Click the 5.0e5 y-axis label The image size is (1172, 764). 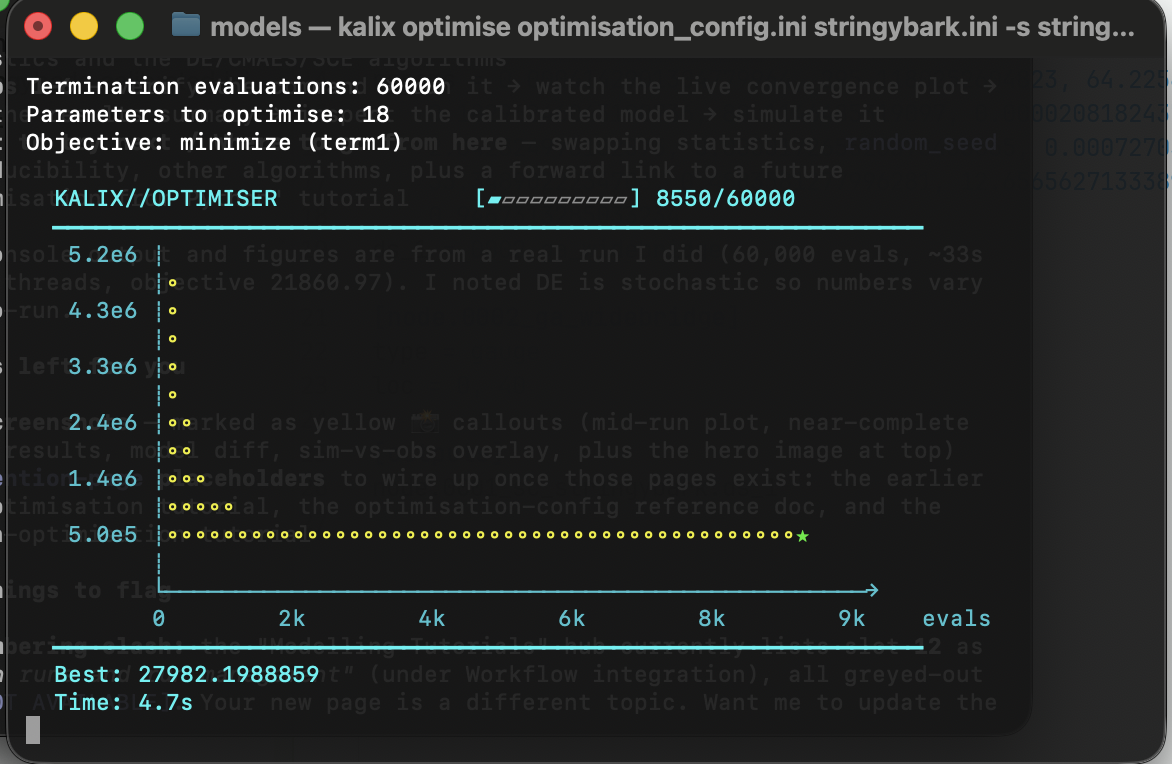(102, 535)
